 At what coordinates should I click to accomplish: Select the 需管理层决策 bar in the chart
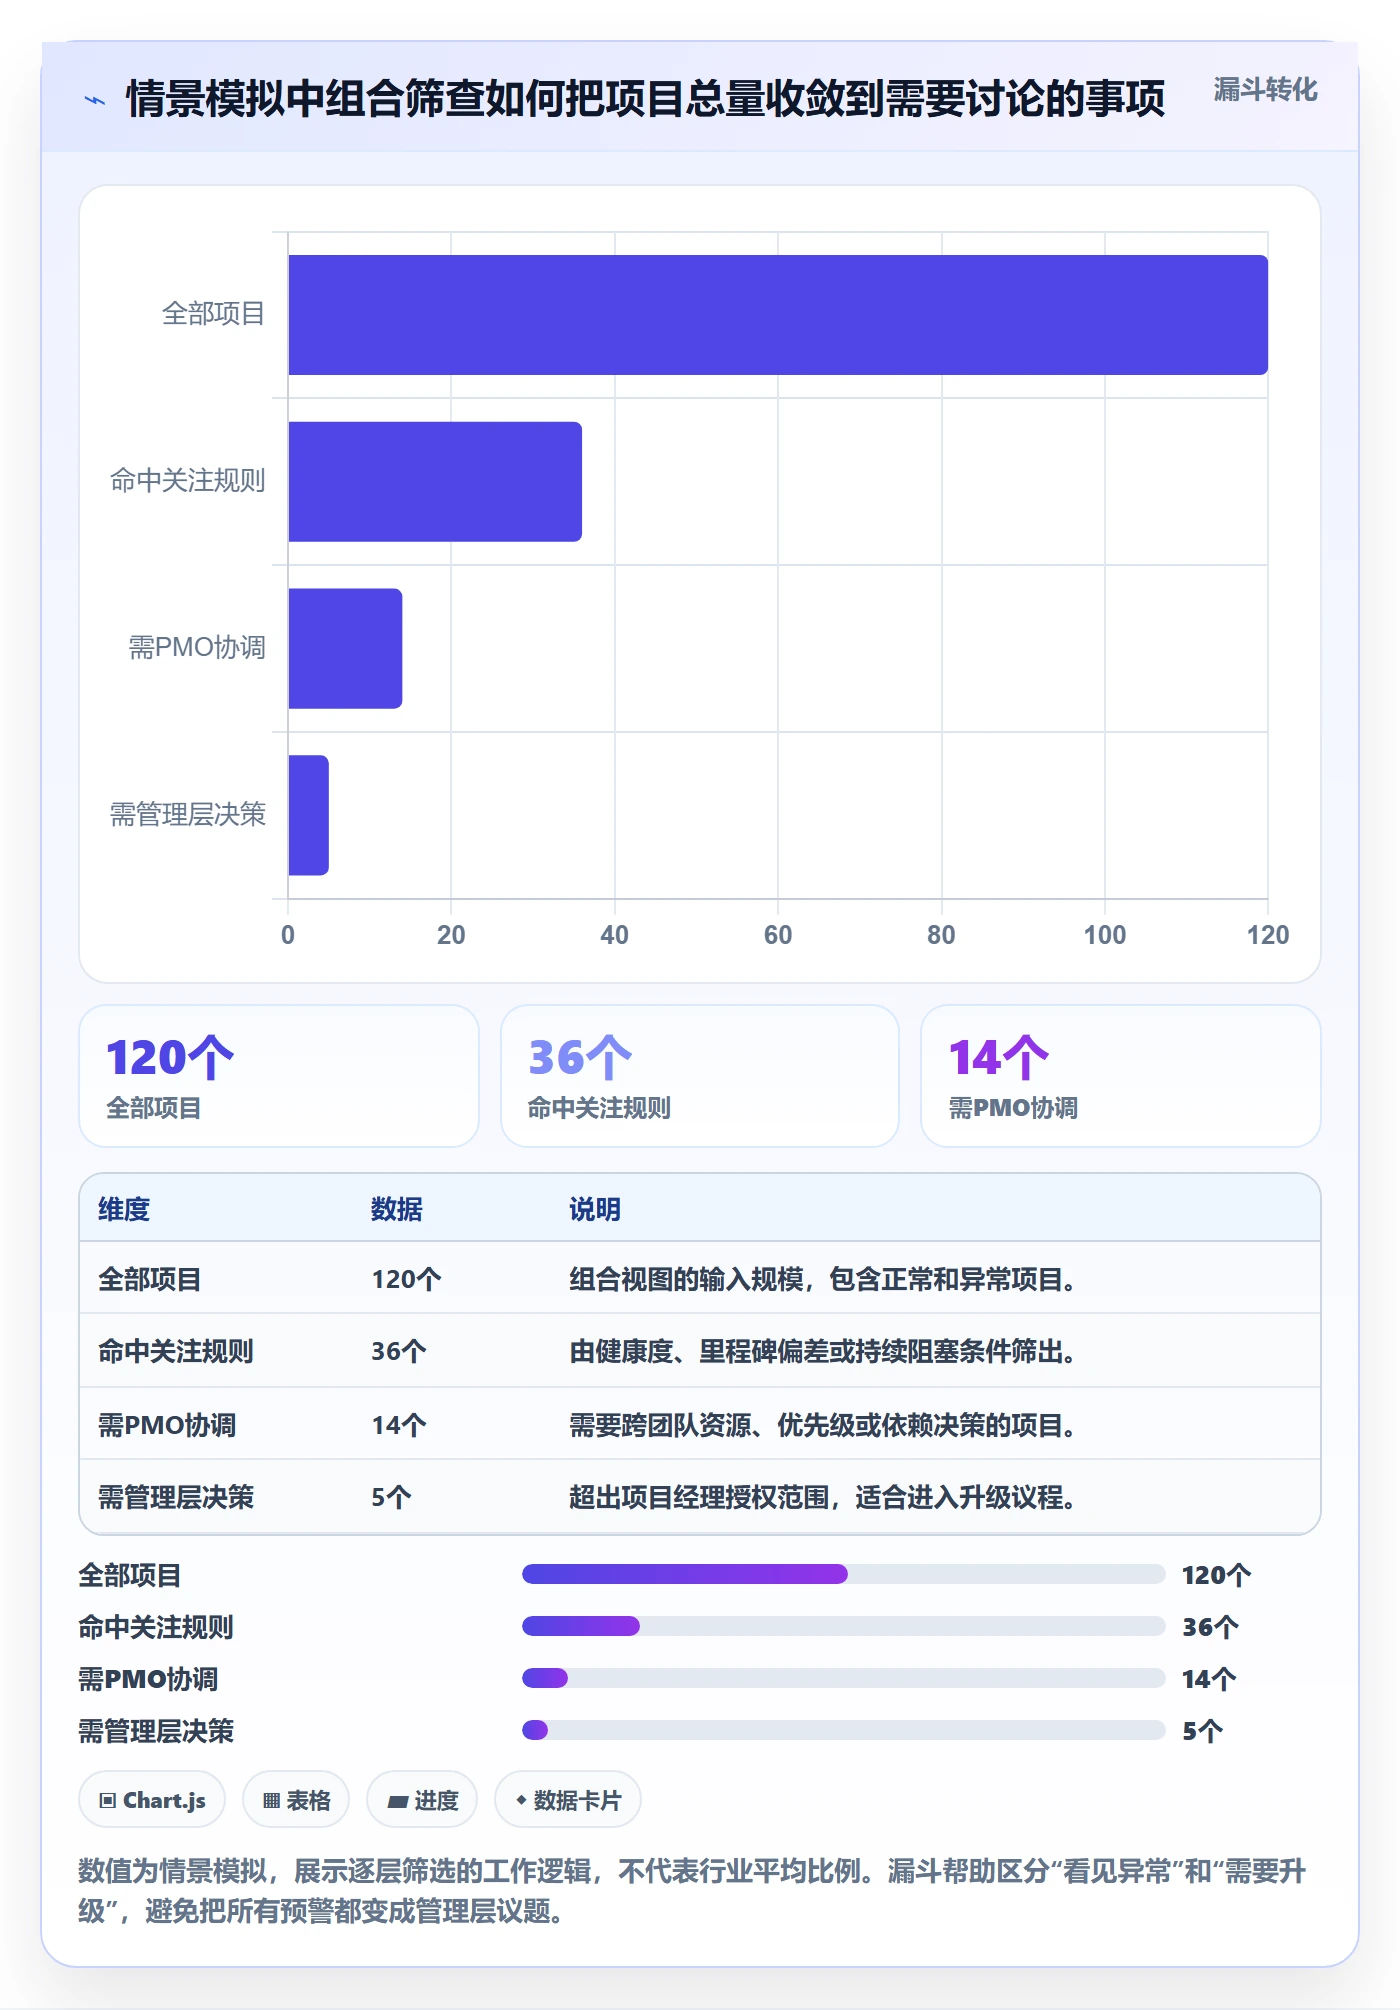pyautogui.click(x=308, y=815)
